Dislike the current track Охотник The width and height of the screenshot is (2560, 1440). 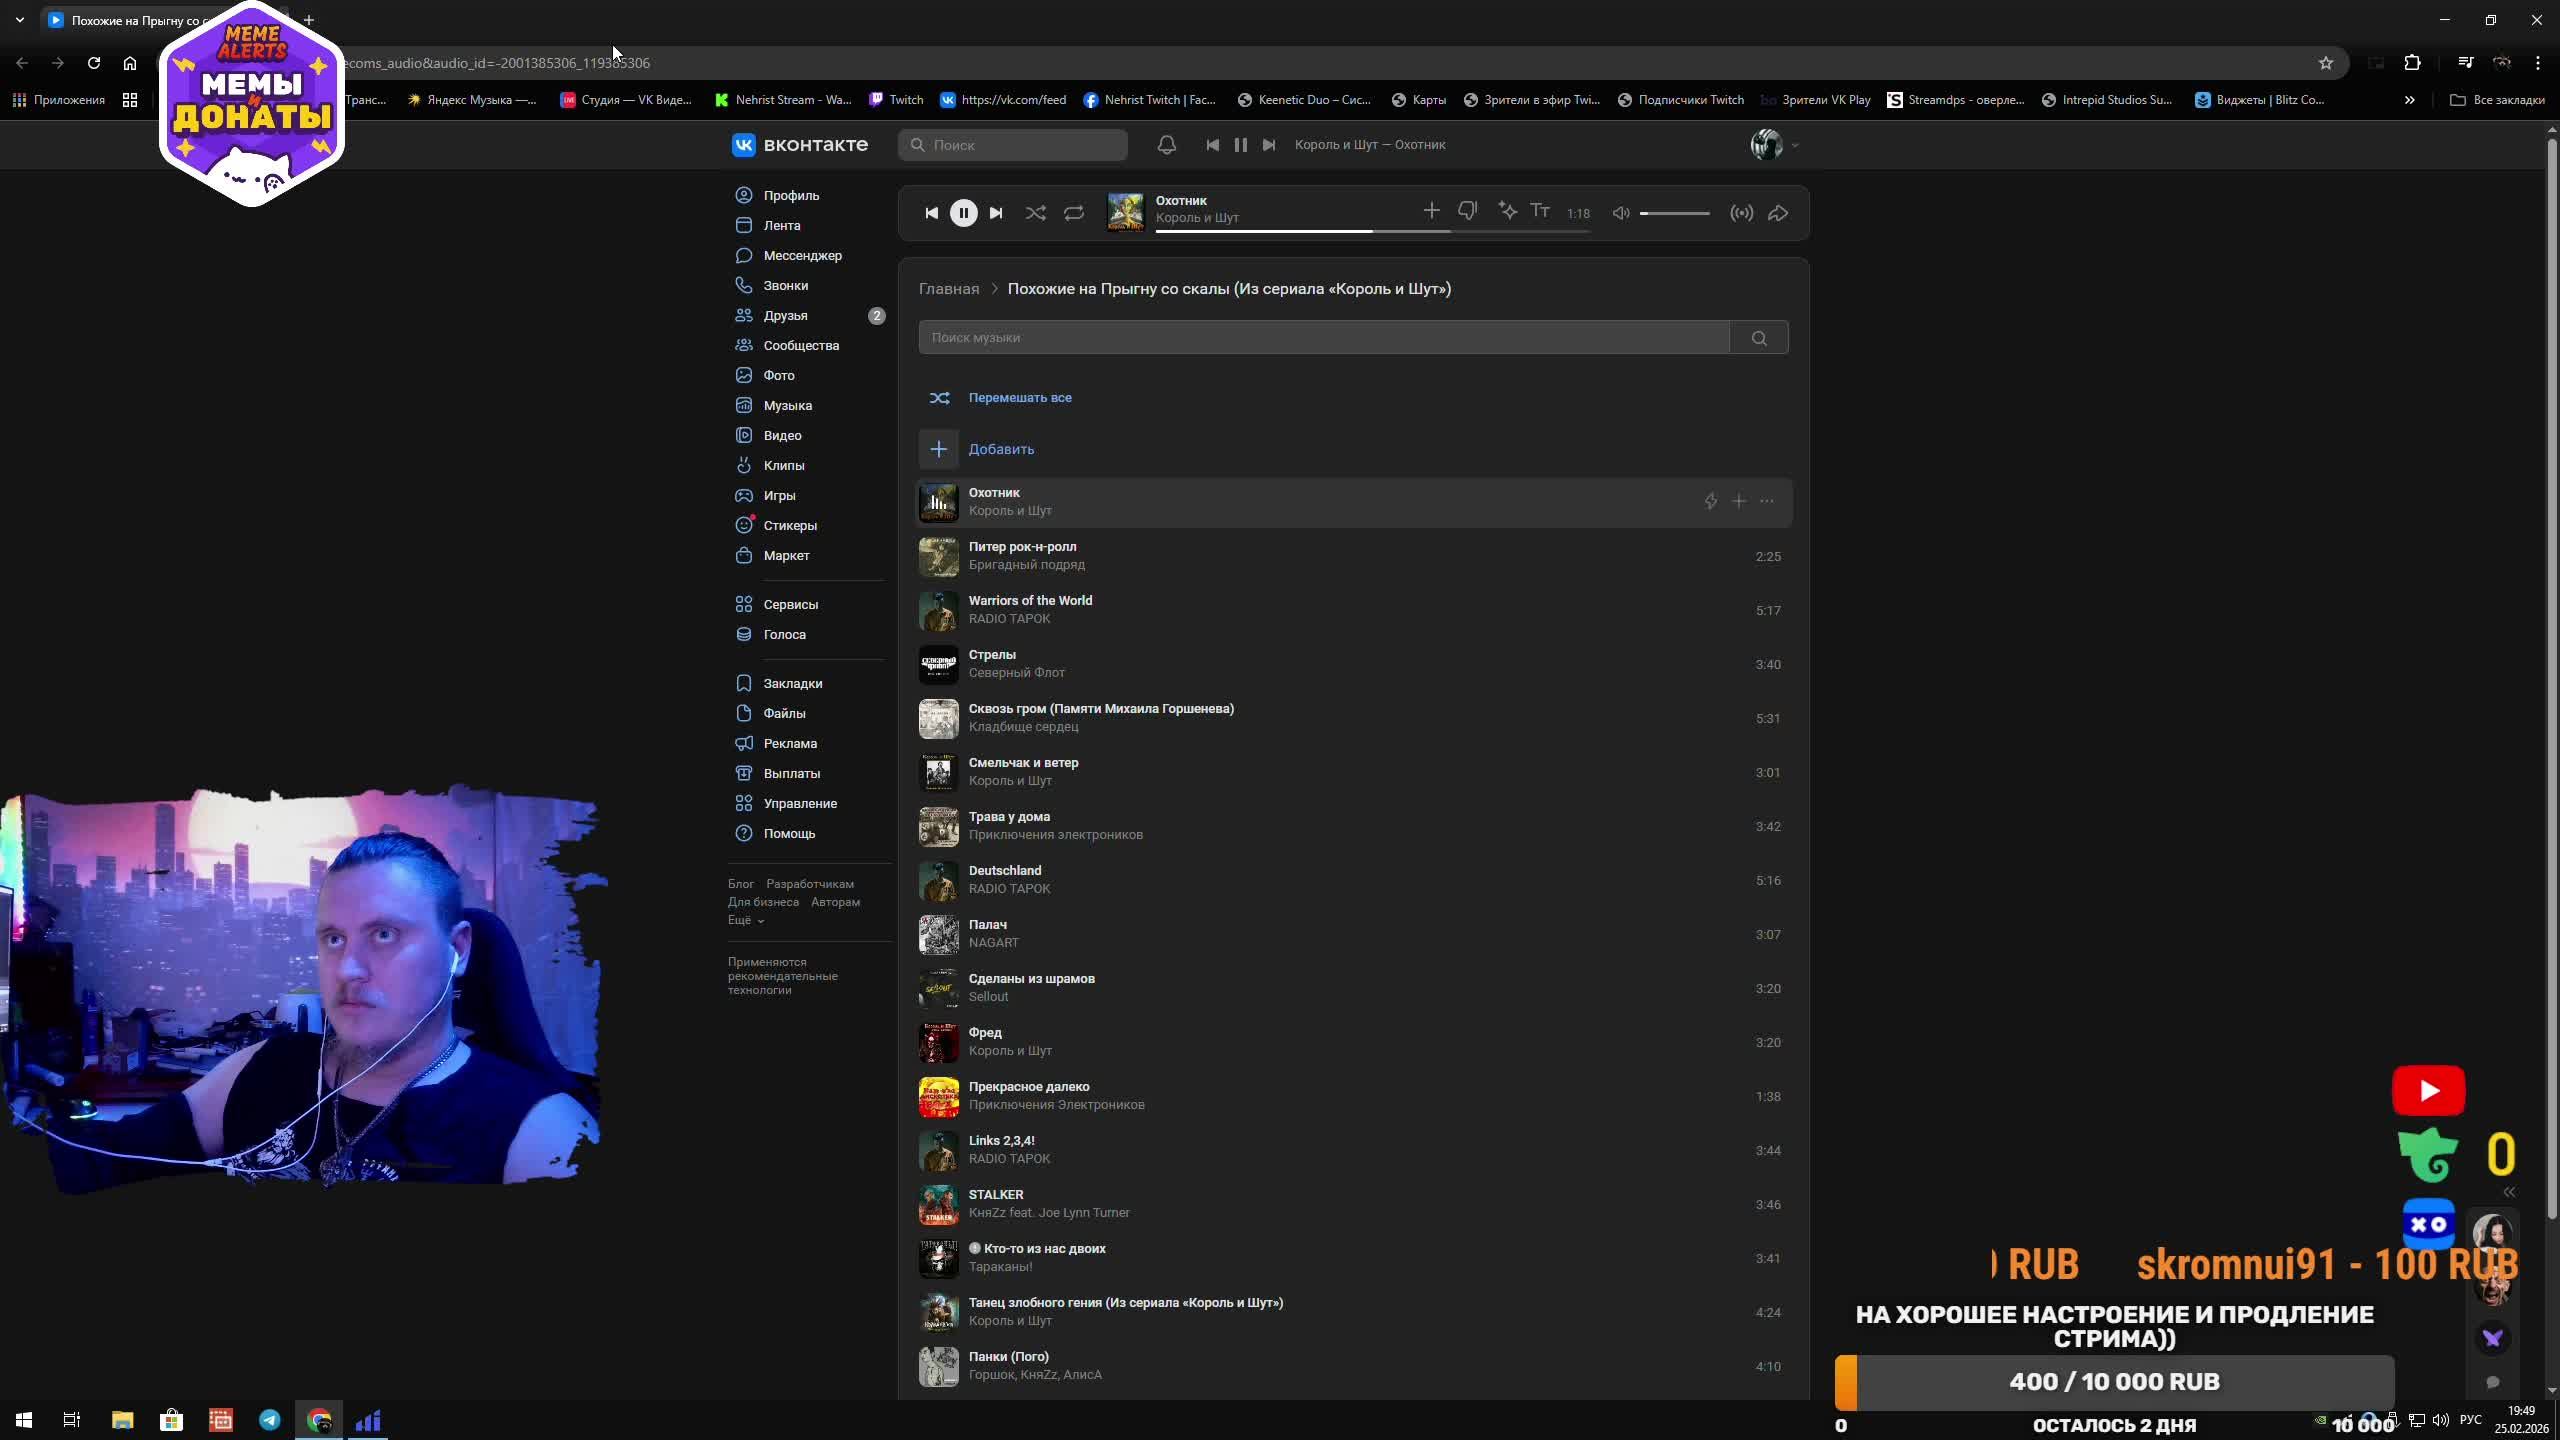pyautogui.click(x=1467, y=211)
